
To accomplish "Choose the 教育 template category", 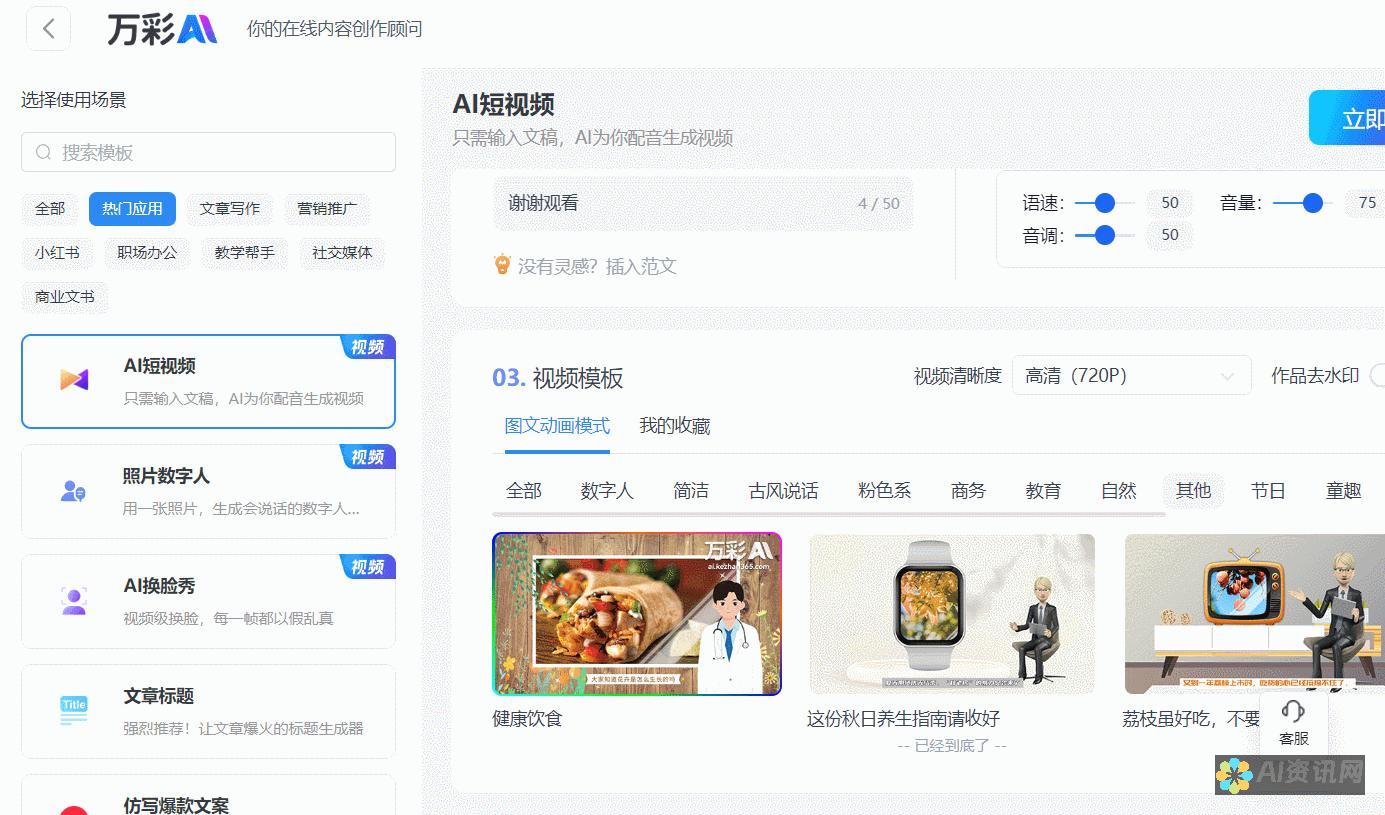I will 1043,491.
